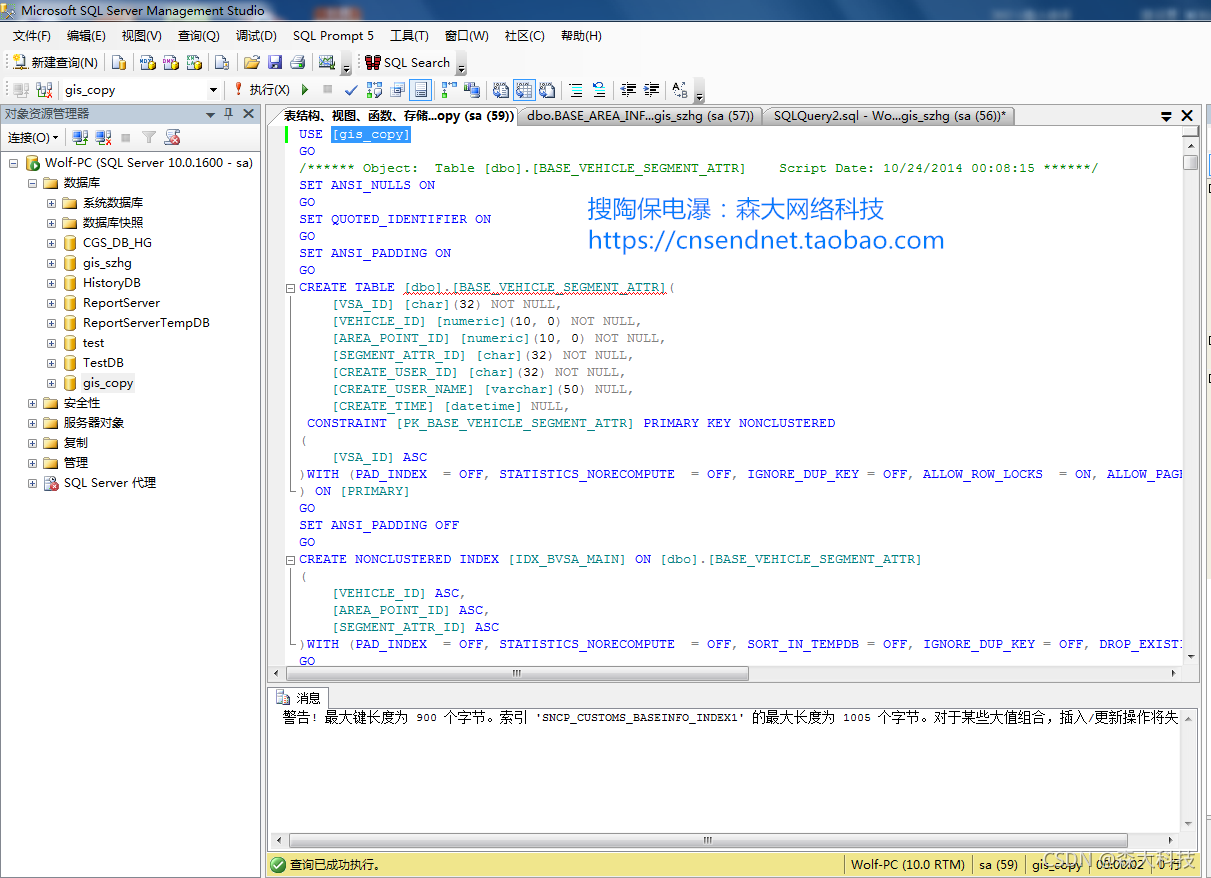1211x878 pixels.
Task: Click the new Database Engine query icon
Action: [119, 62]
